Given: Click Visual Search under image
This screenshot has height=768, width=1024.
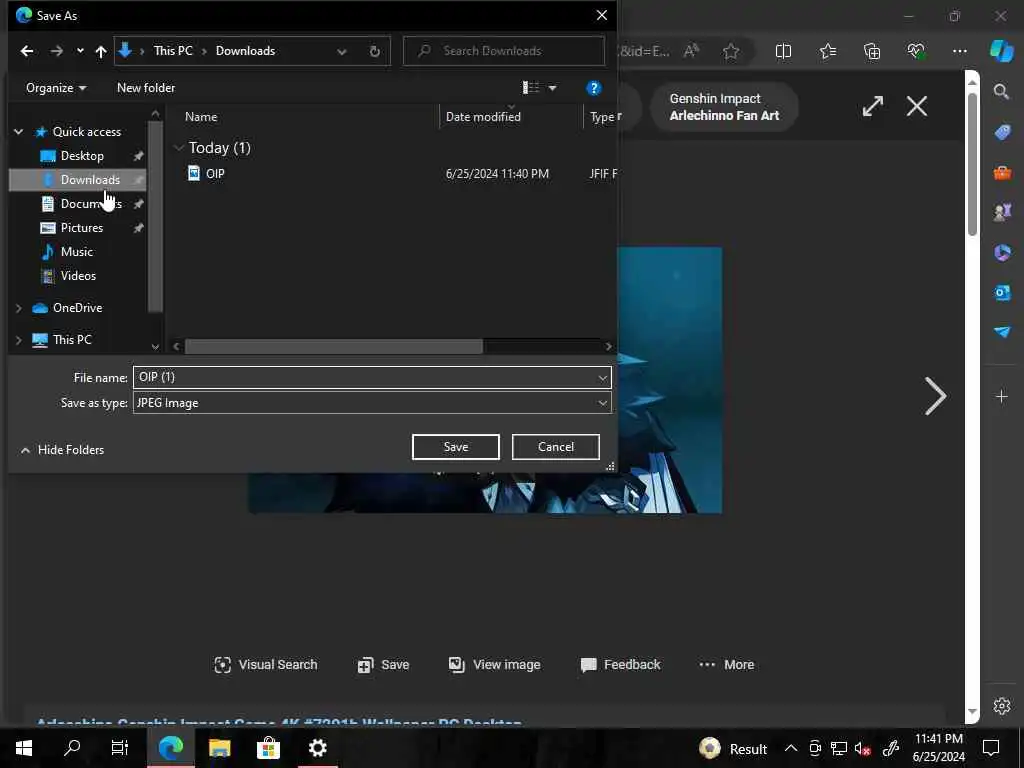Looking at the screenshot, I should point(266,665).
